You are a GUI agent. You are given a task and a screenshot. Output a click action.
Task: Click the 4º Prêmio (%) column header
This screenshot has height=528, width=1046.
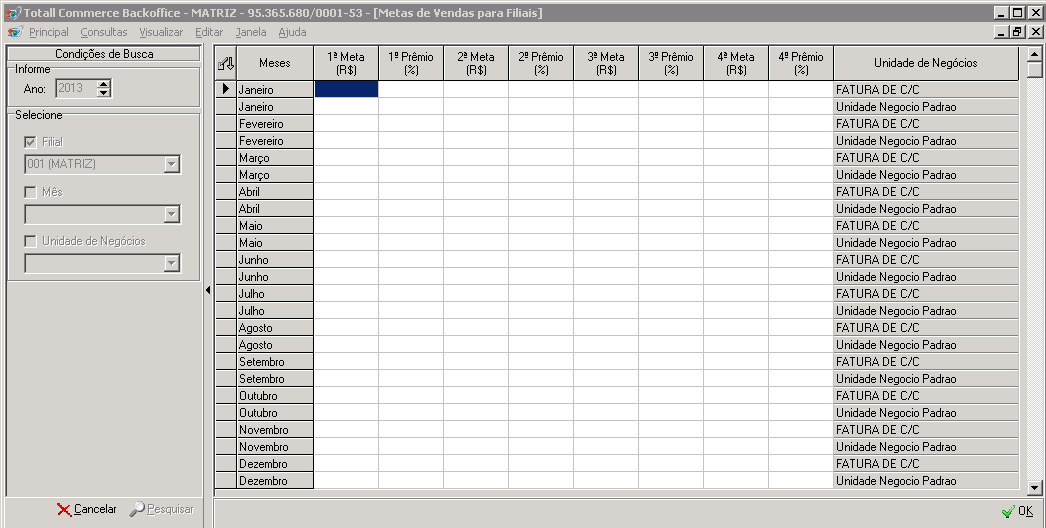[x=801, y=63]
